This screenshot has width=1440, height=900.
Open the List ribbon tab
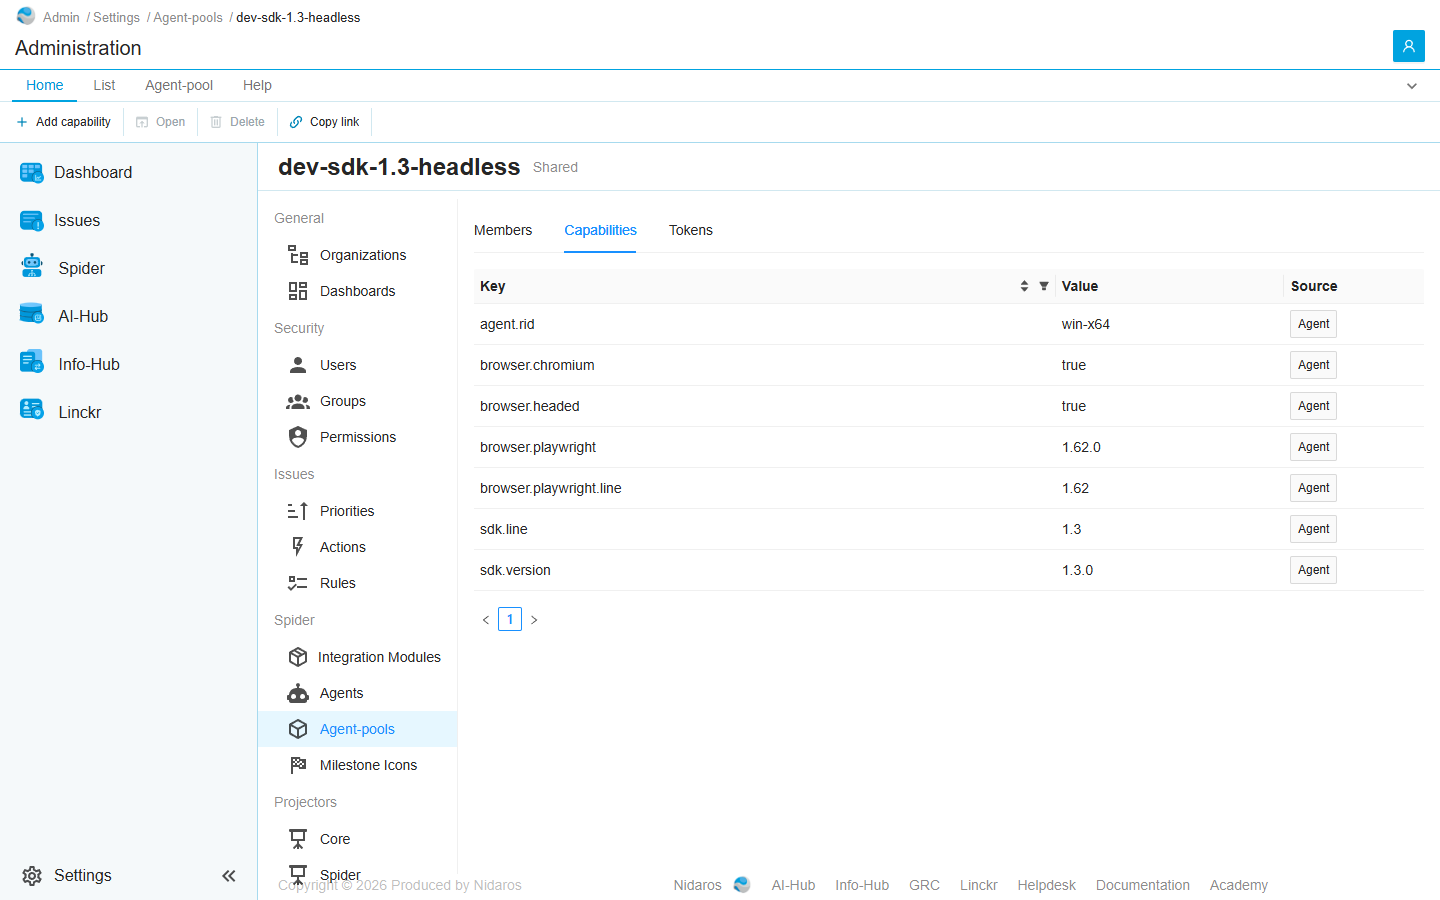click(x=104, y=85)
